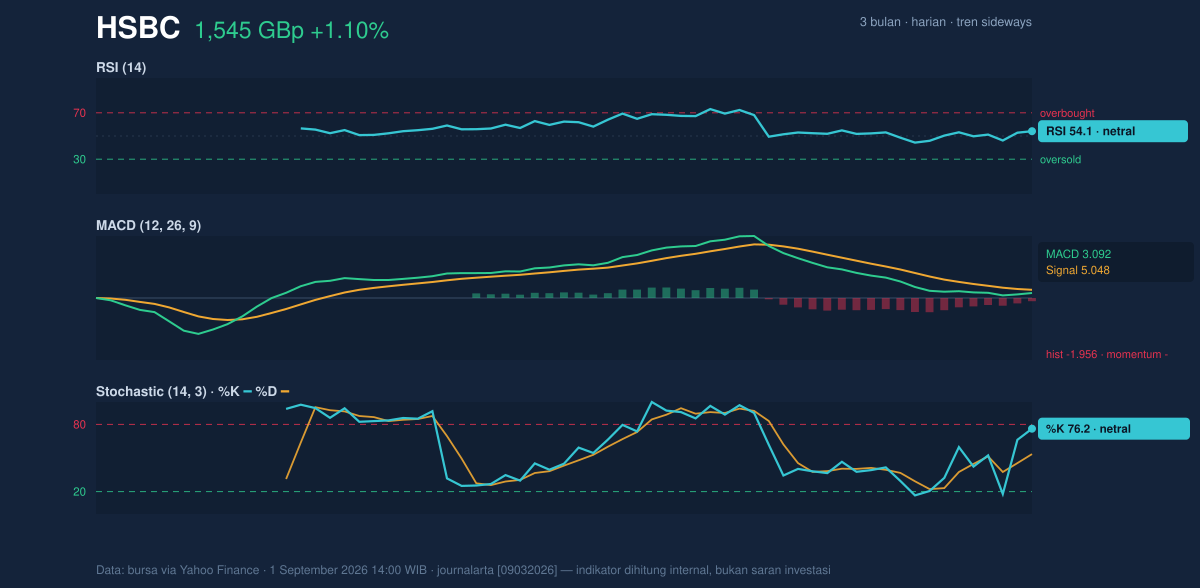Viewport: 1200px width, 588px height.
Task: Click the MACD 3.092 value
Action: coord(1078,254)
